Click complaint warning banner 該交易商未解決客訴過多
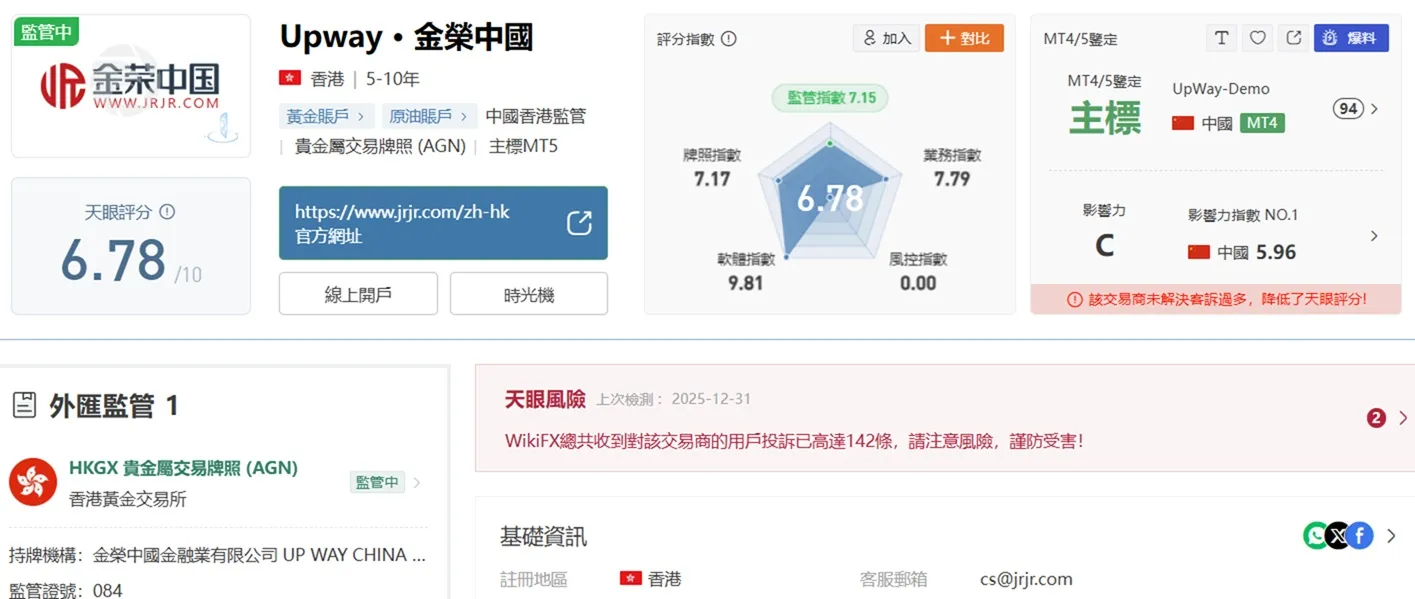Image resolution: width=1415 pixels, height=599 pixels. click(x=1216, y=298)
